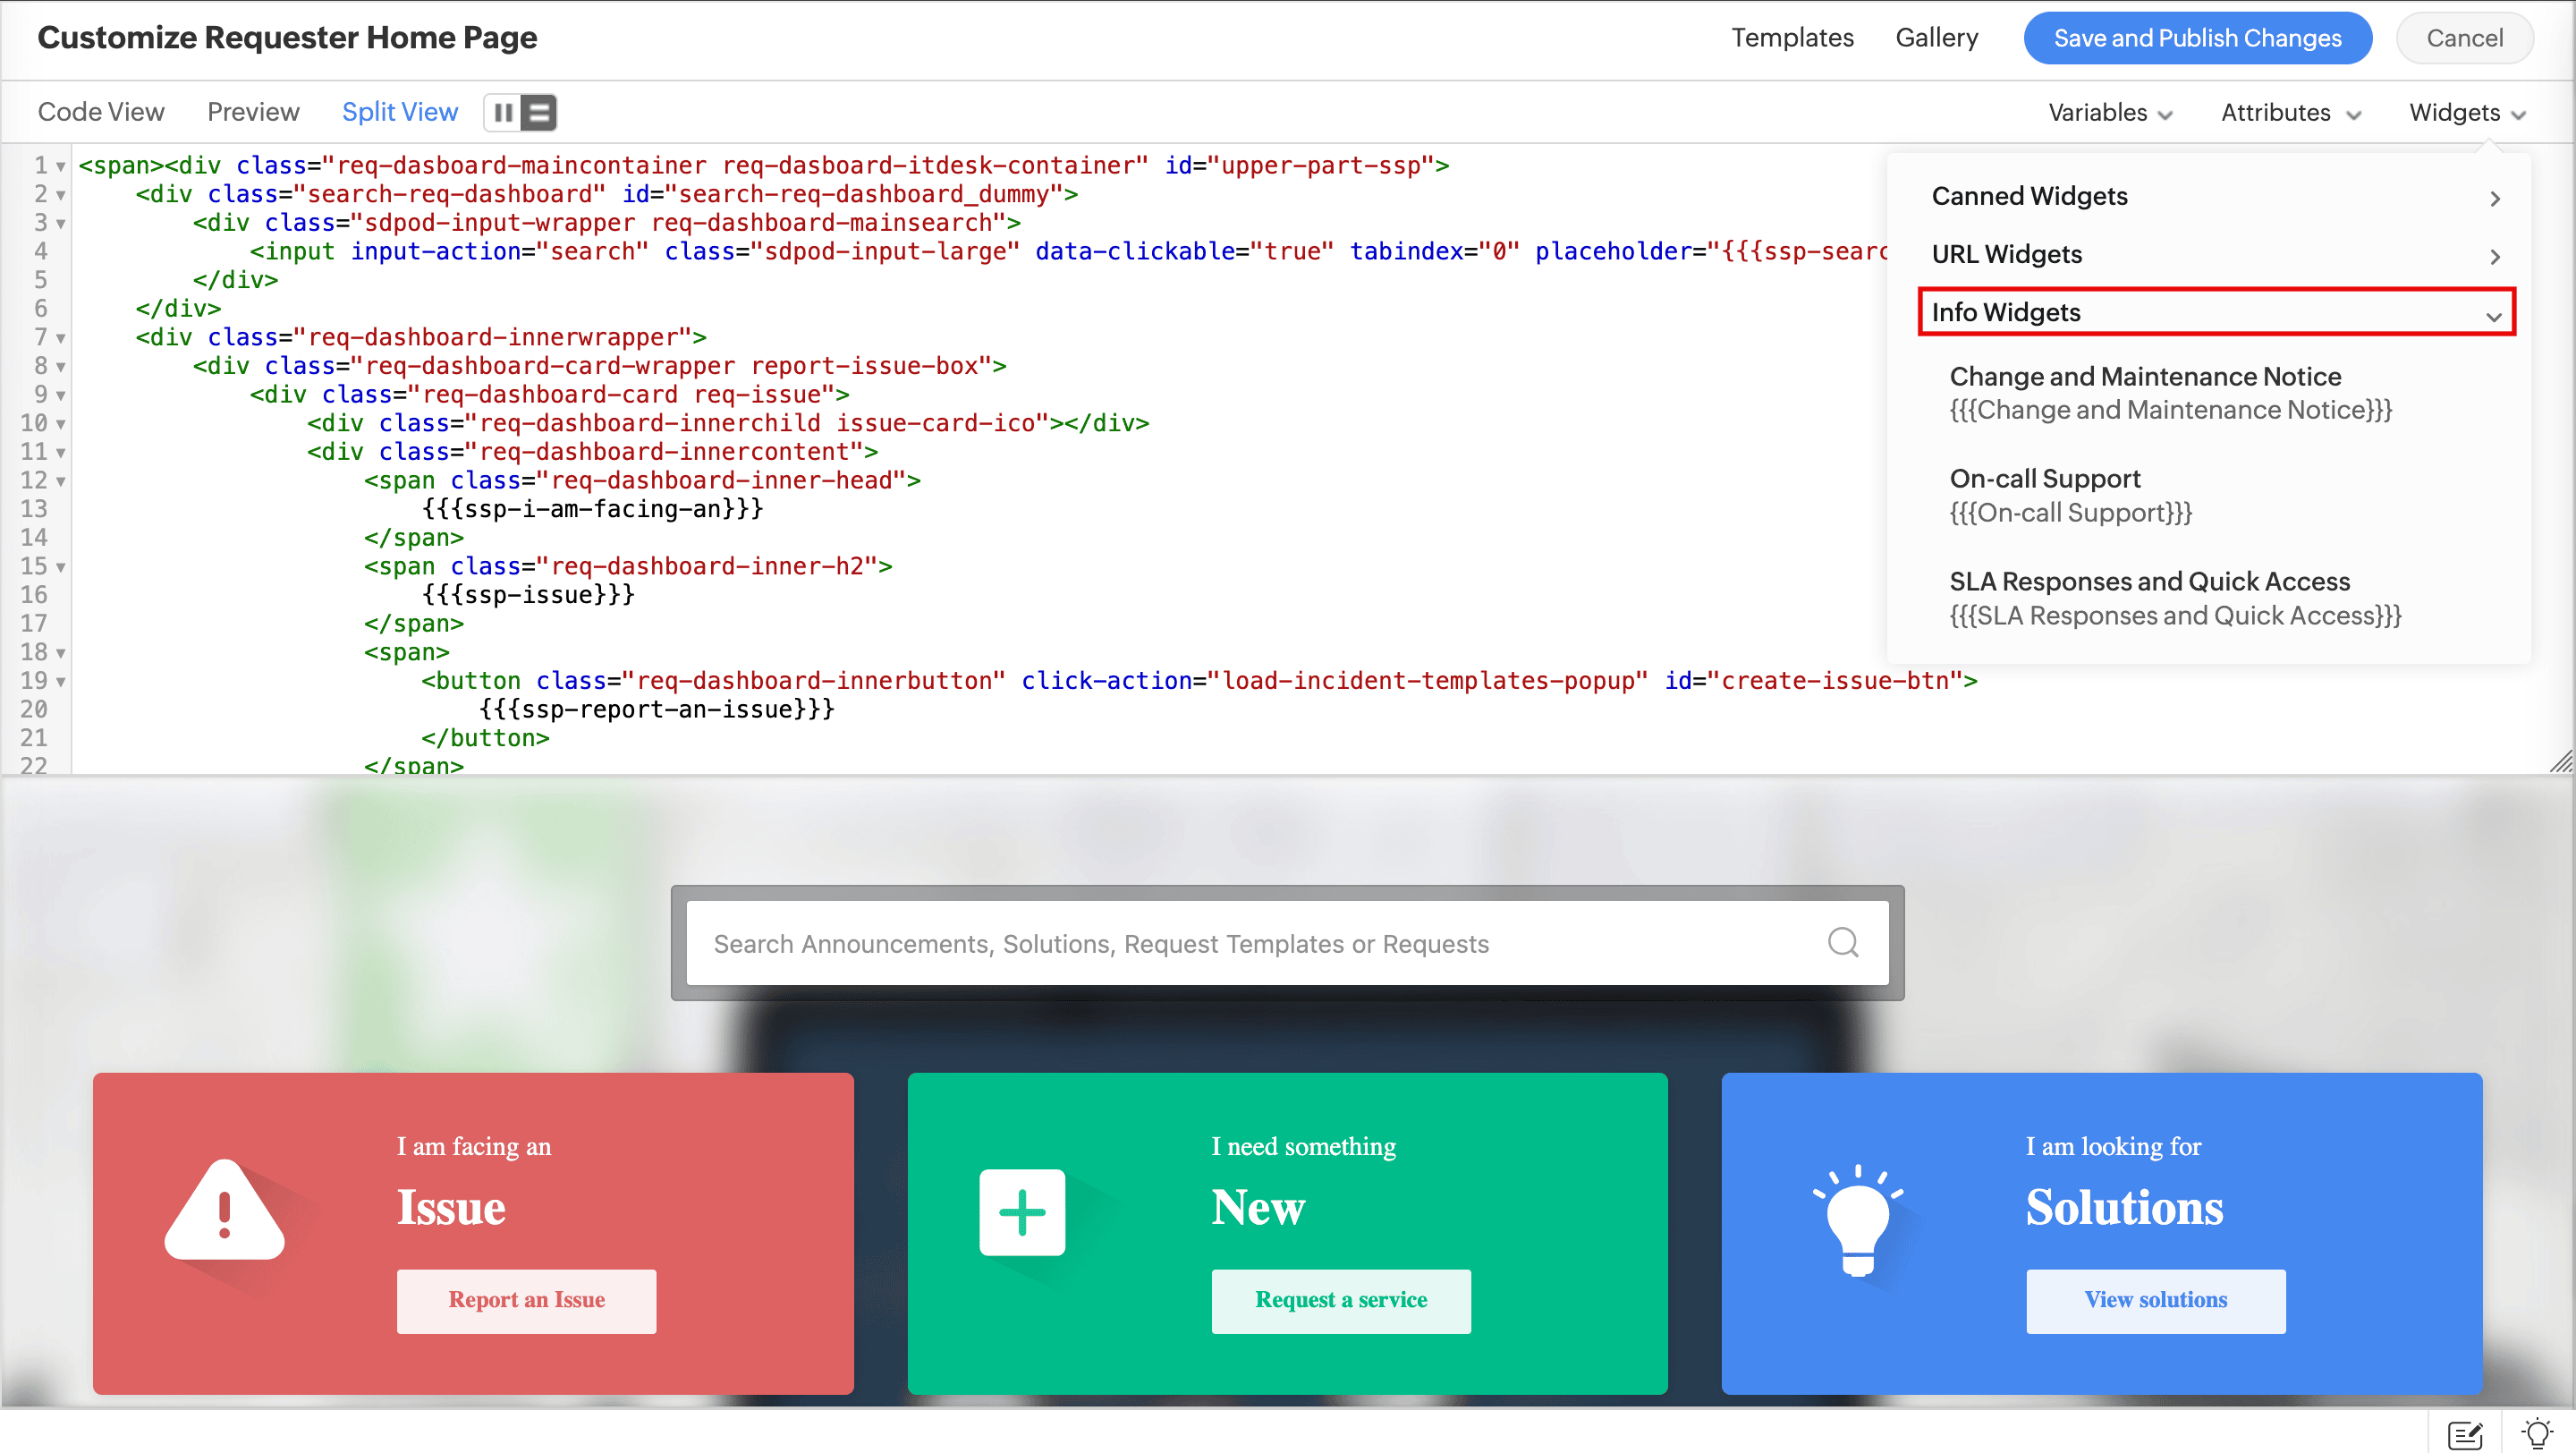Expand the Canned Widgets submenu
The width and height of the screenshot is (2576, 1453).
[2215, 197]
